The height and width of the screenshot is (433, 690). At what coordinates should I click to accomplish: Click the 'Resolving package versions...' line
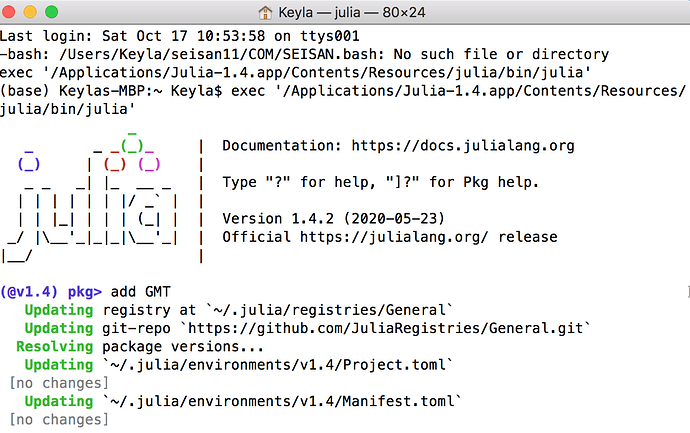pyautogui.click(x=140, y=347)
